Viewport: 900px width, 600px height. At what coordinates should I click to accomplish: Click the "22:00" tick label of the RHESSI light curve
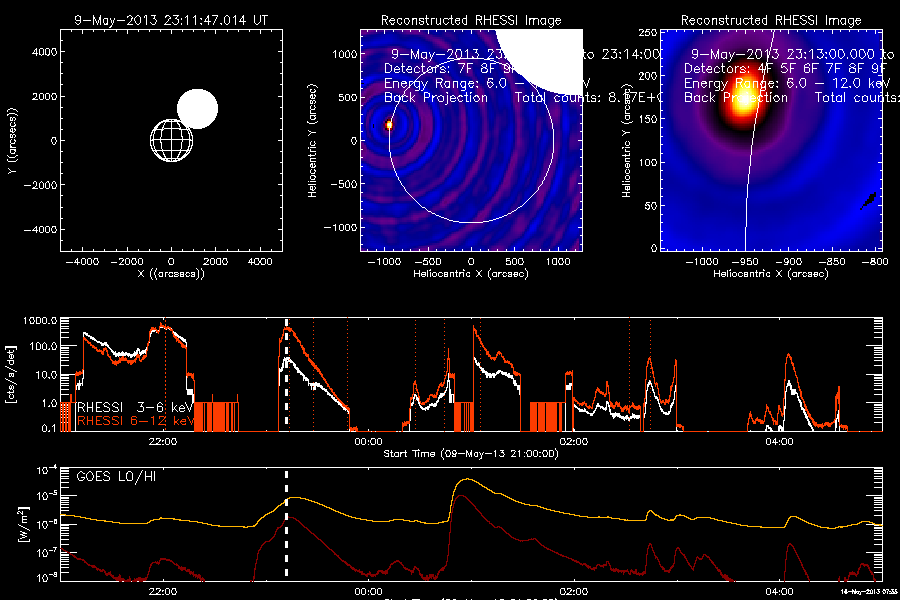163,442
